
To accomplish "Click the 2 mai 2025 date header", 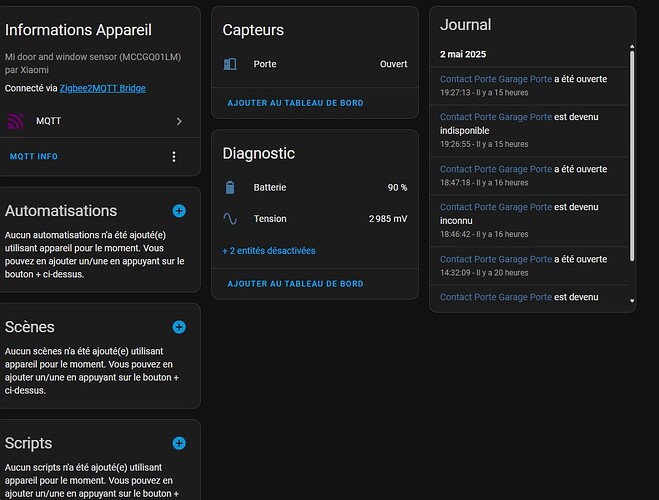I will click(x=463, y=54).
